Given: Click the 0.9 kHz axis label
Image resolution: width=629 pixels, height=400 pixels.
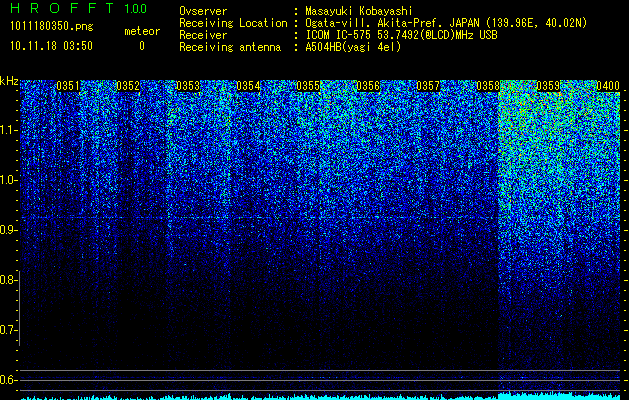Looking at the screenshot, I should click(9, 230).
